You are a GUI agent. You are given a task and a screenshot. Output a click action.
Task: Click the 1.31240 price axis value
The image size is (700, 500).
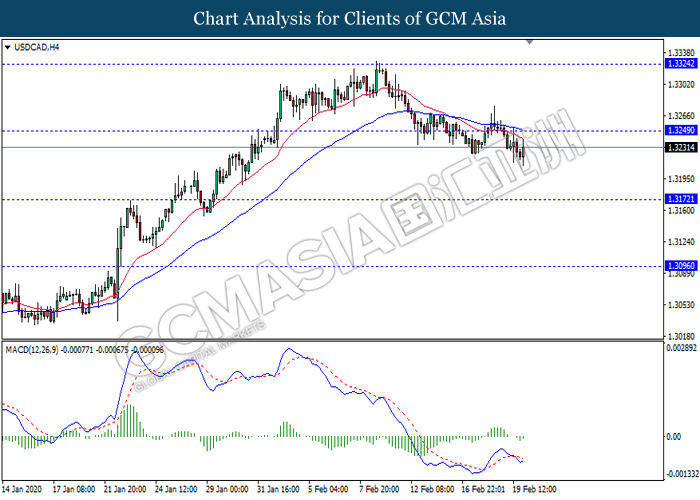tap(681, 242)
